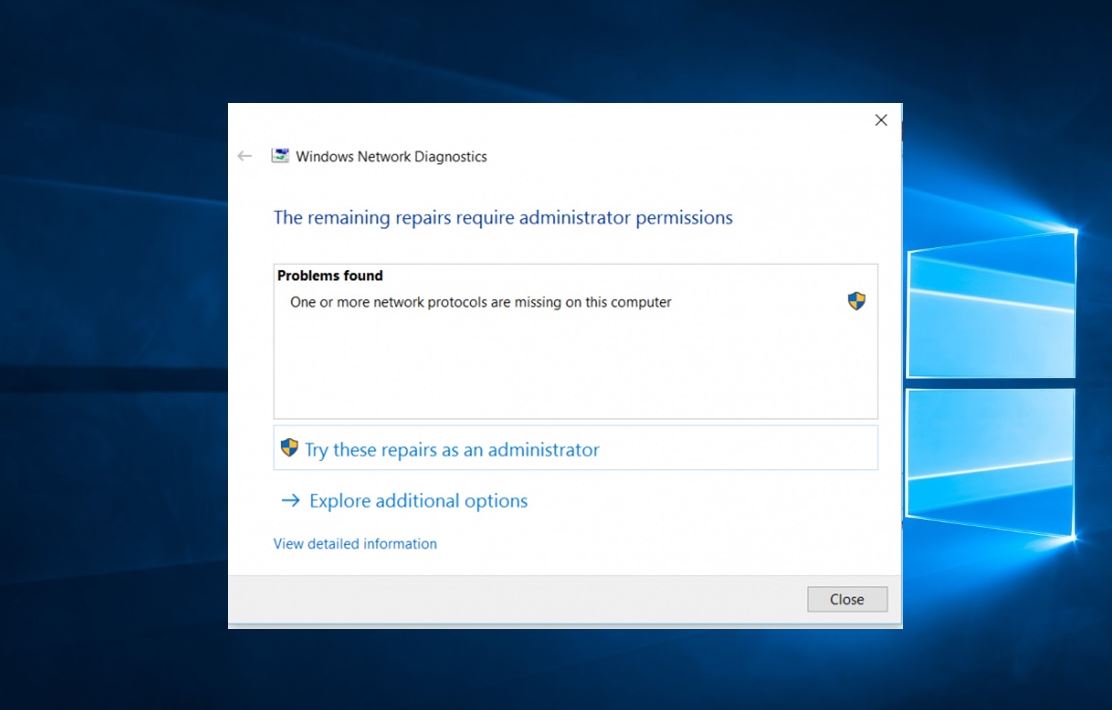Click the administrator permissions heading text

point(503,218)
